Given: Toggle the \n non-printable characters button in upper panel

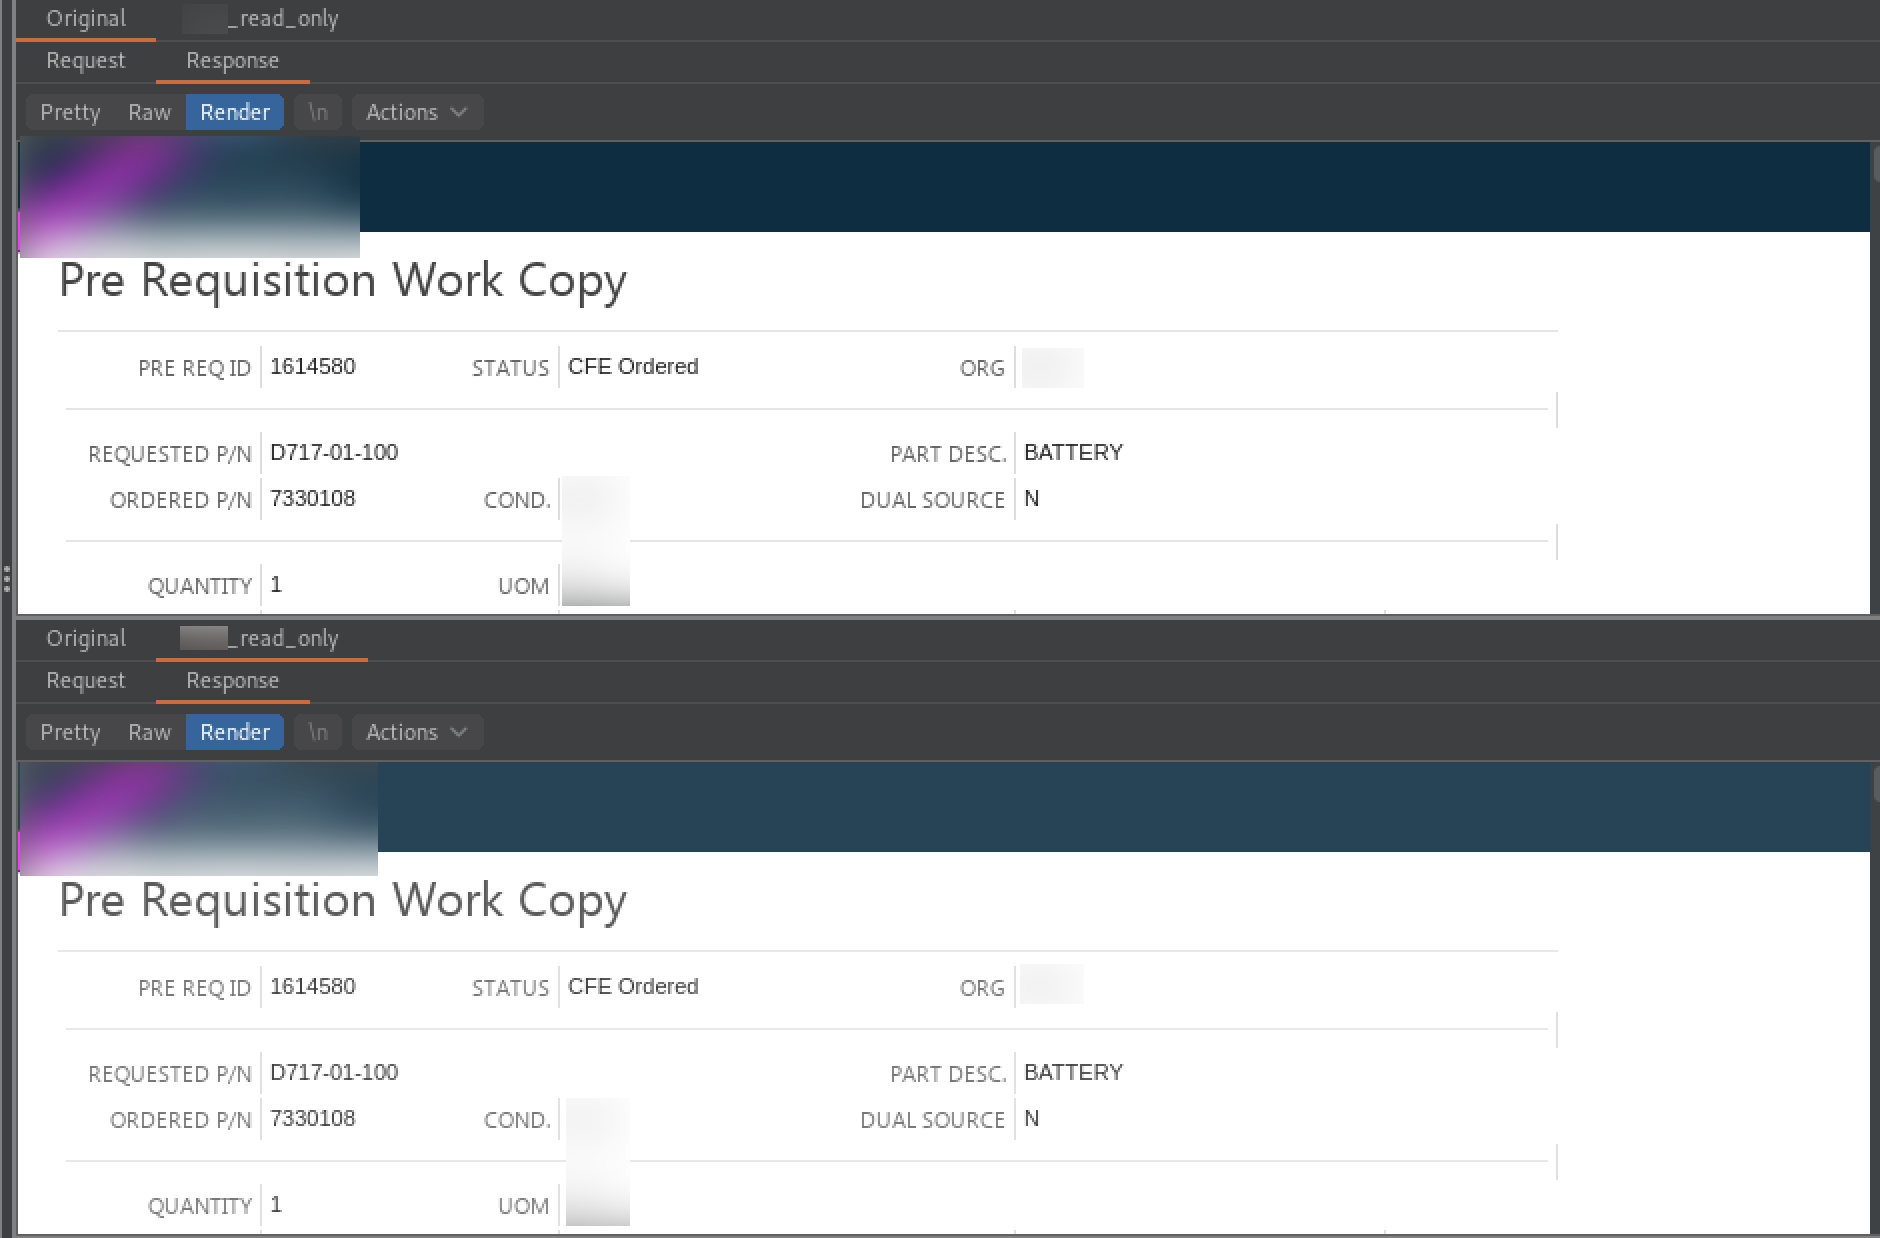Looking at the screenshot, I should [x=318, y=112].
